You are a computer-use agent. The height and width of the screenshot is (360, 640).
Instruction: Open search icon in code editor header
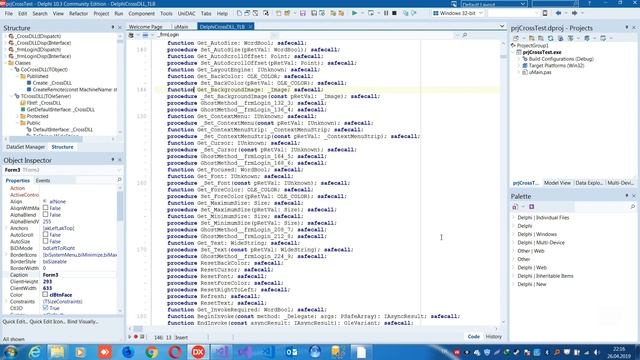coord(464,35)
